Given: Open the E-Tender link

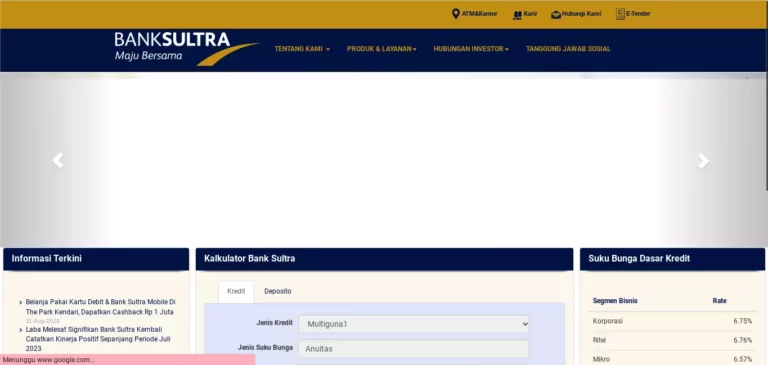Looking at the screenshot, I should (638, 14).
